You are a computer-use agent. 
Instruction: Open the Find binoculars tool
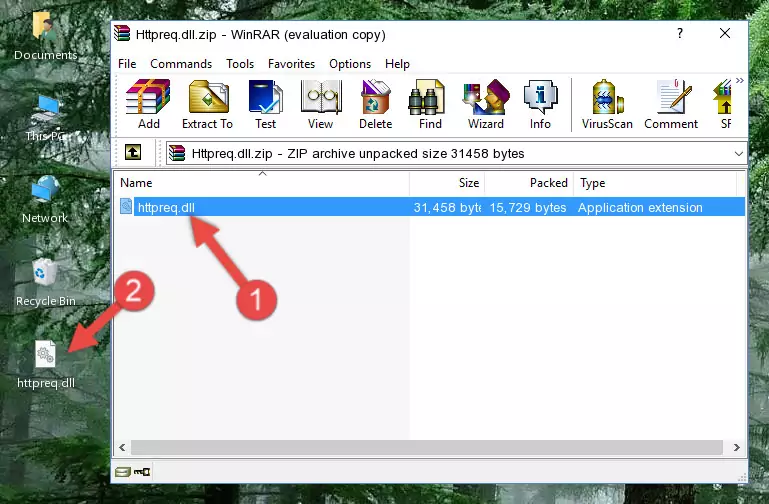click(x=430, y=104)
